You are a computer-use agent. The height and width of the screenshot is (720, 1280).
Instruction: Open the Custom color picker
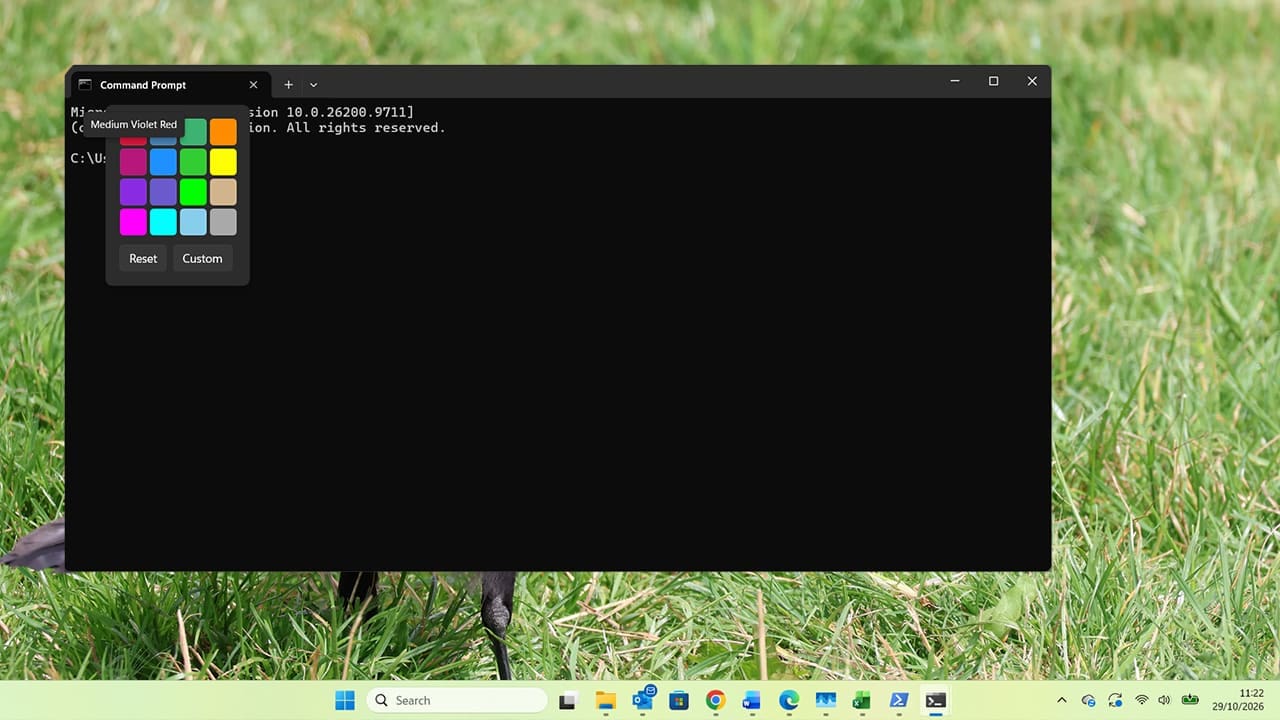click(202, 258)
